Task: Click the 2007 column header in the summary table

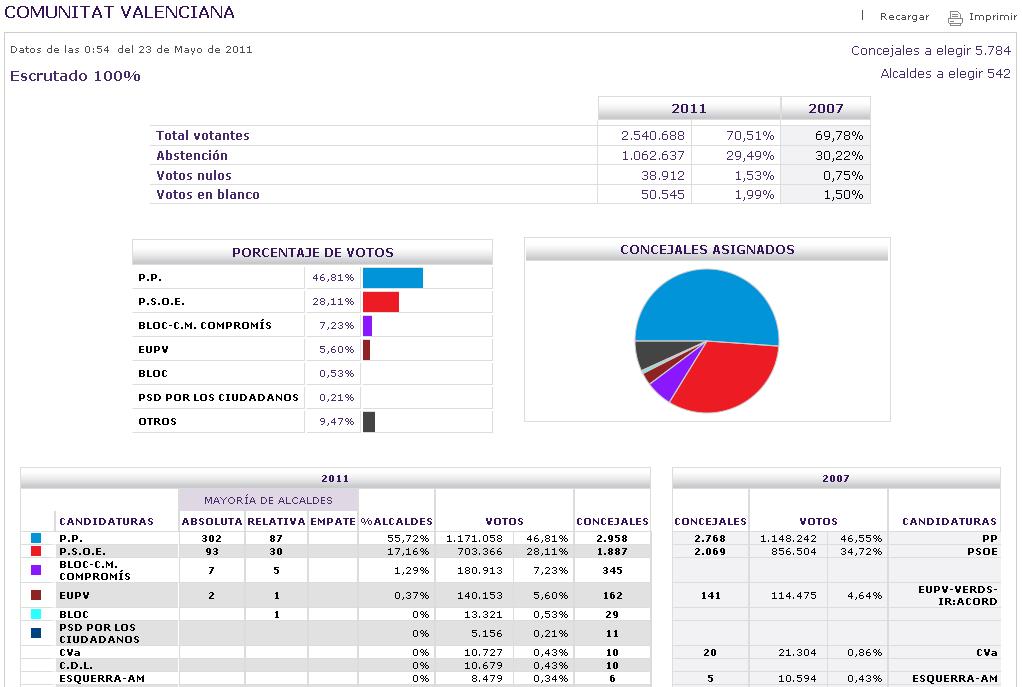Action: click(824, 108)
